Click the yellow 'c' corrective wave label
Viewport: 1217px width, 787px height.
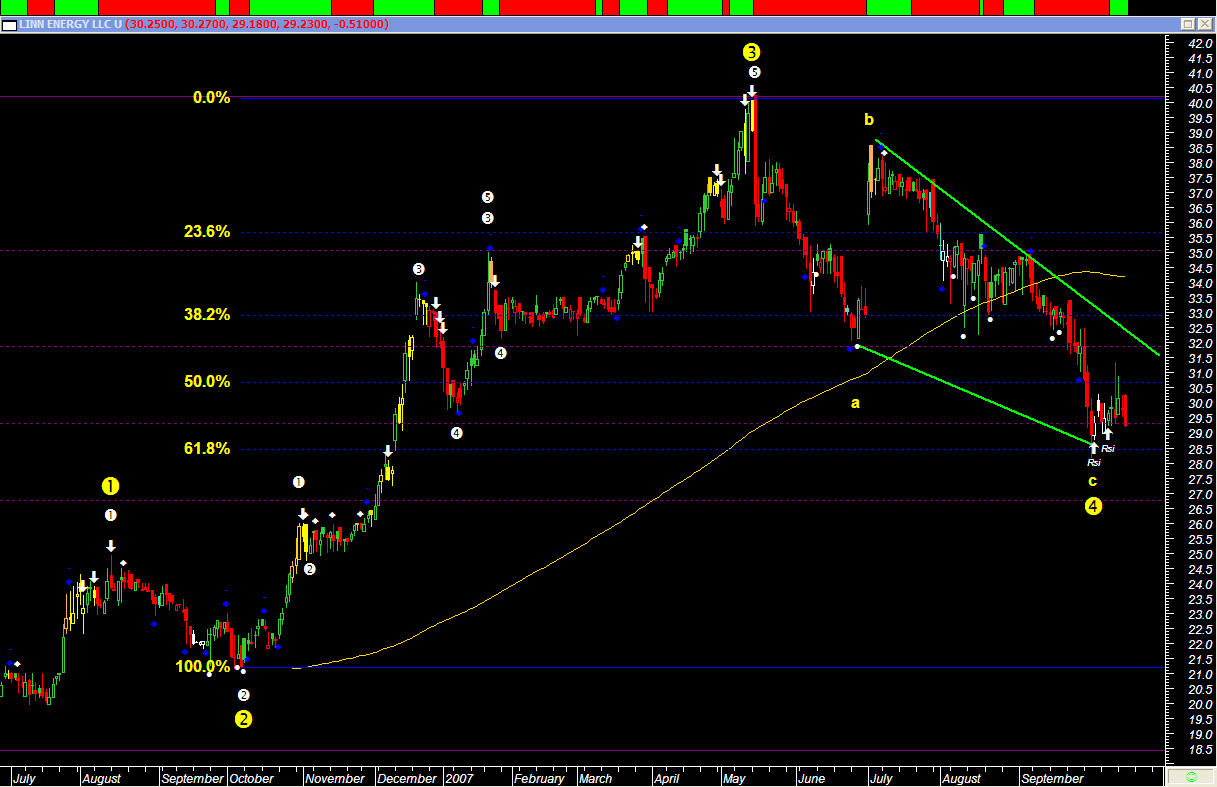(x=1092, y=481)
